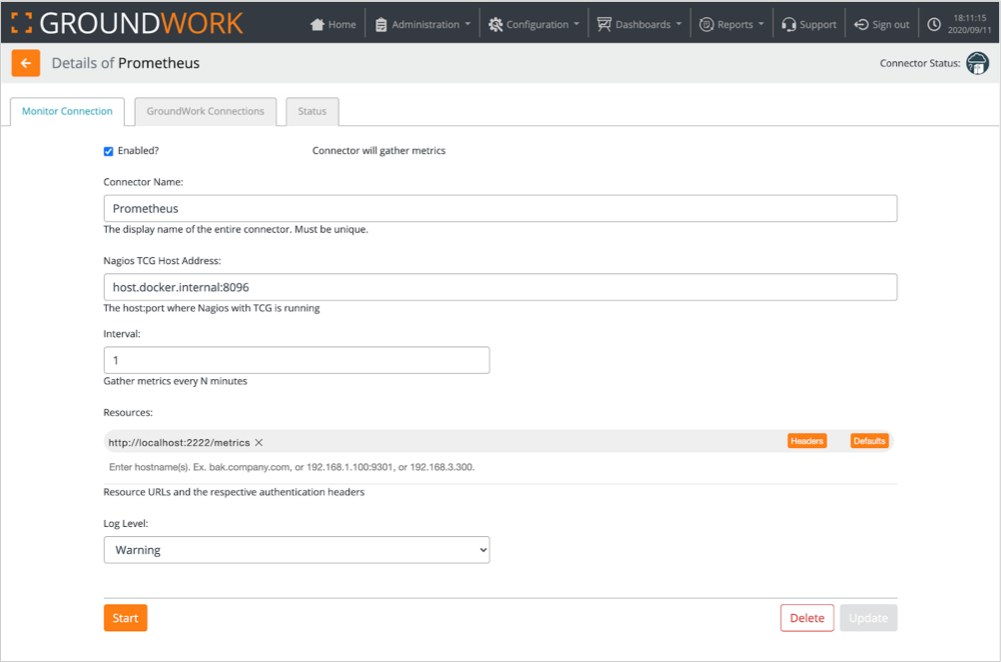Click the date and time display

(x=970, y=24)
